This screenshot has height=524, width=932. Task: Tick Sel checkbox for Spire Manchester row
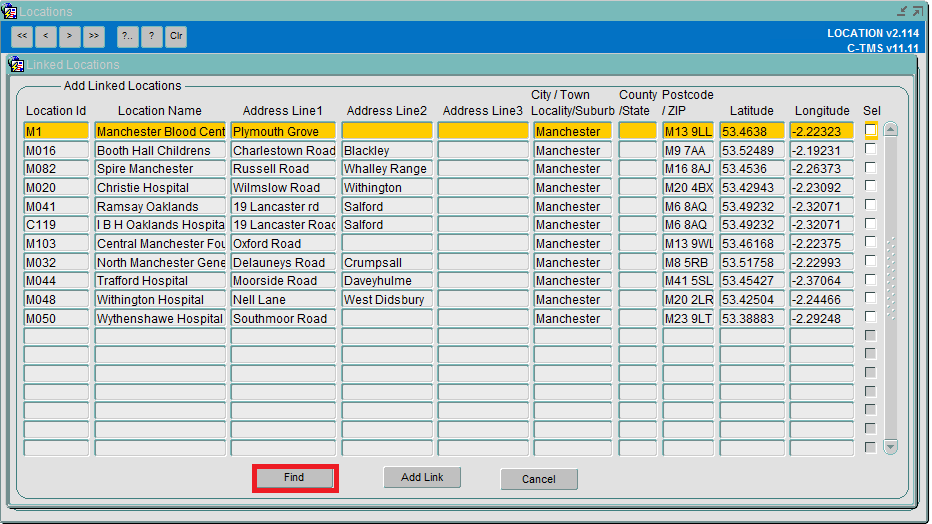(x=871, y=168)
